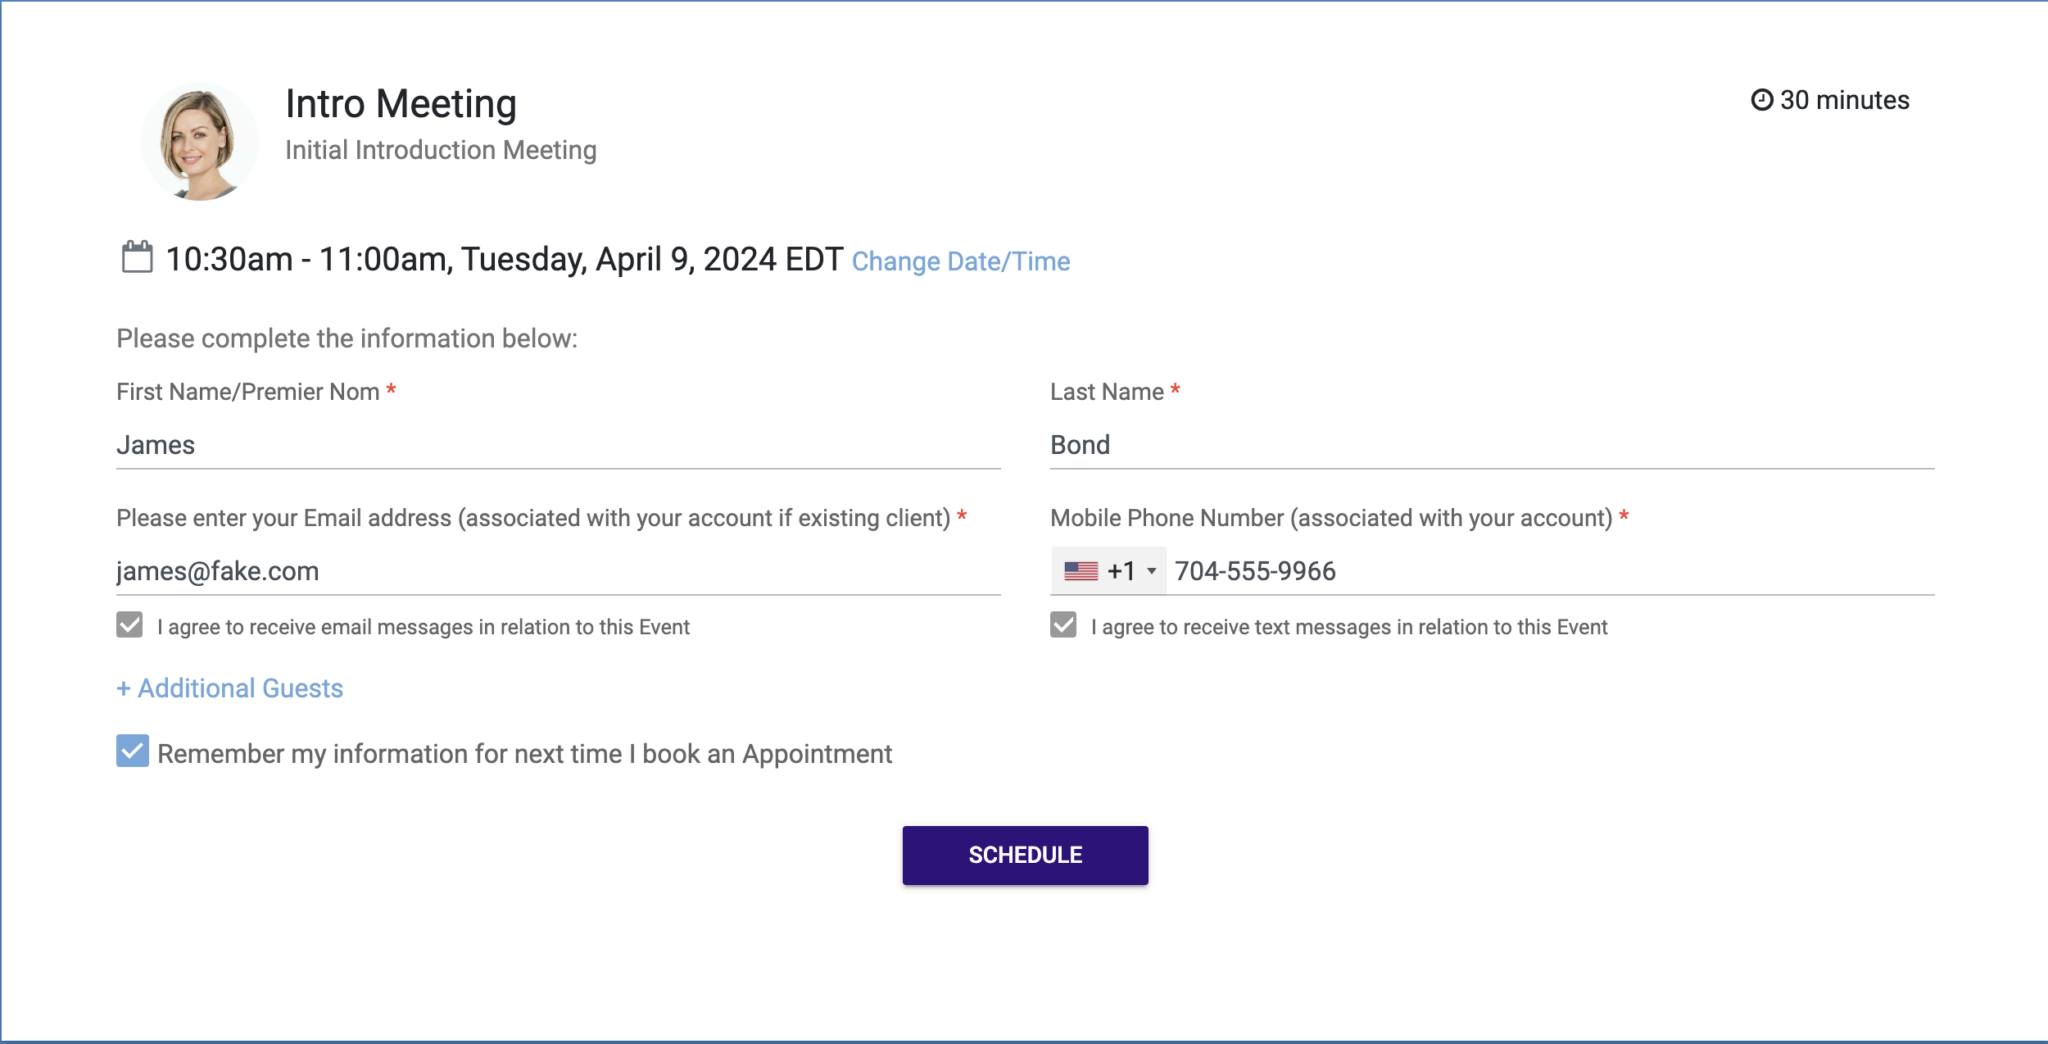
Task: Expand Additional Guests section
Action: [229, 688]
